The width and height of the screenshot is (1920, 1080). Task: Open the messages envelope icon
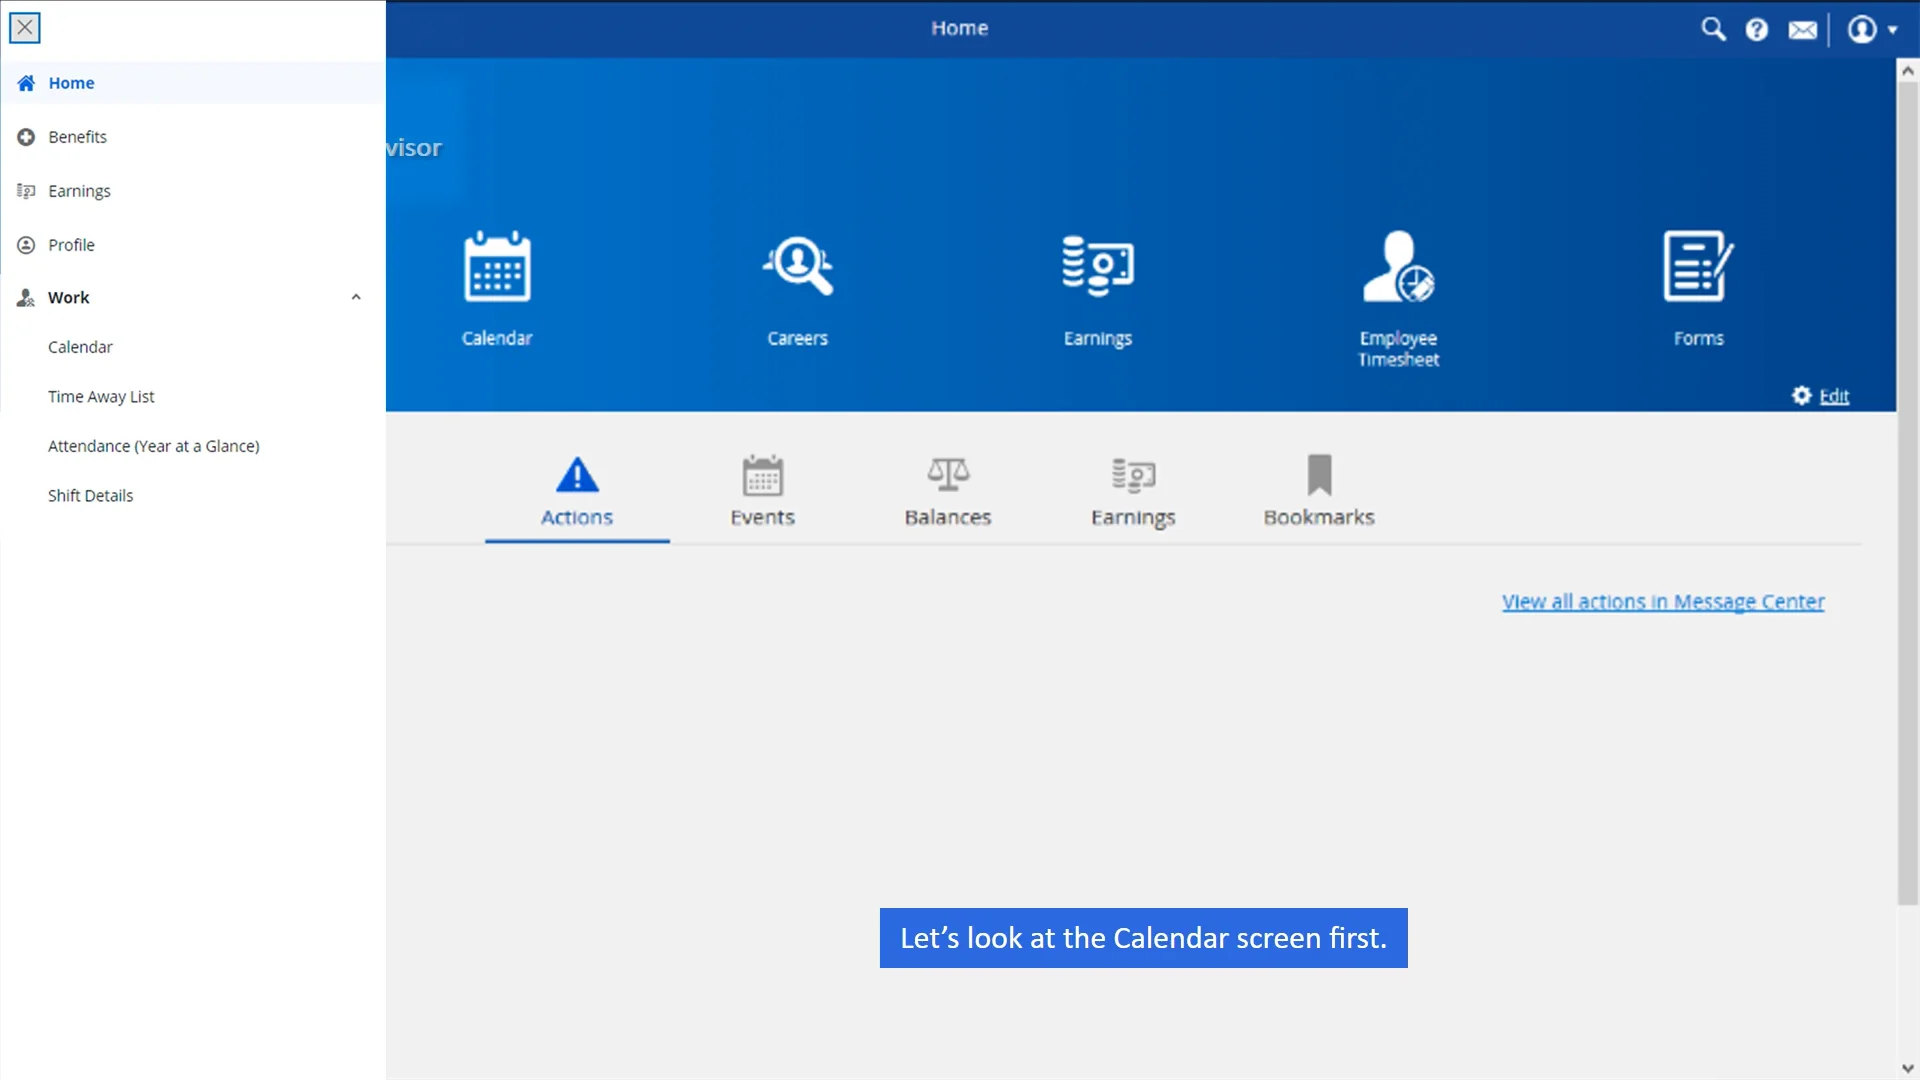pyautogui.click(x=1803, y=30)
